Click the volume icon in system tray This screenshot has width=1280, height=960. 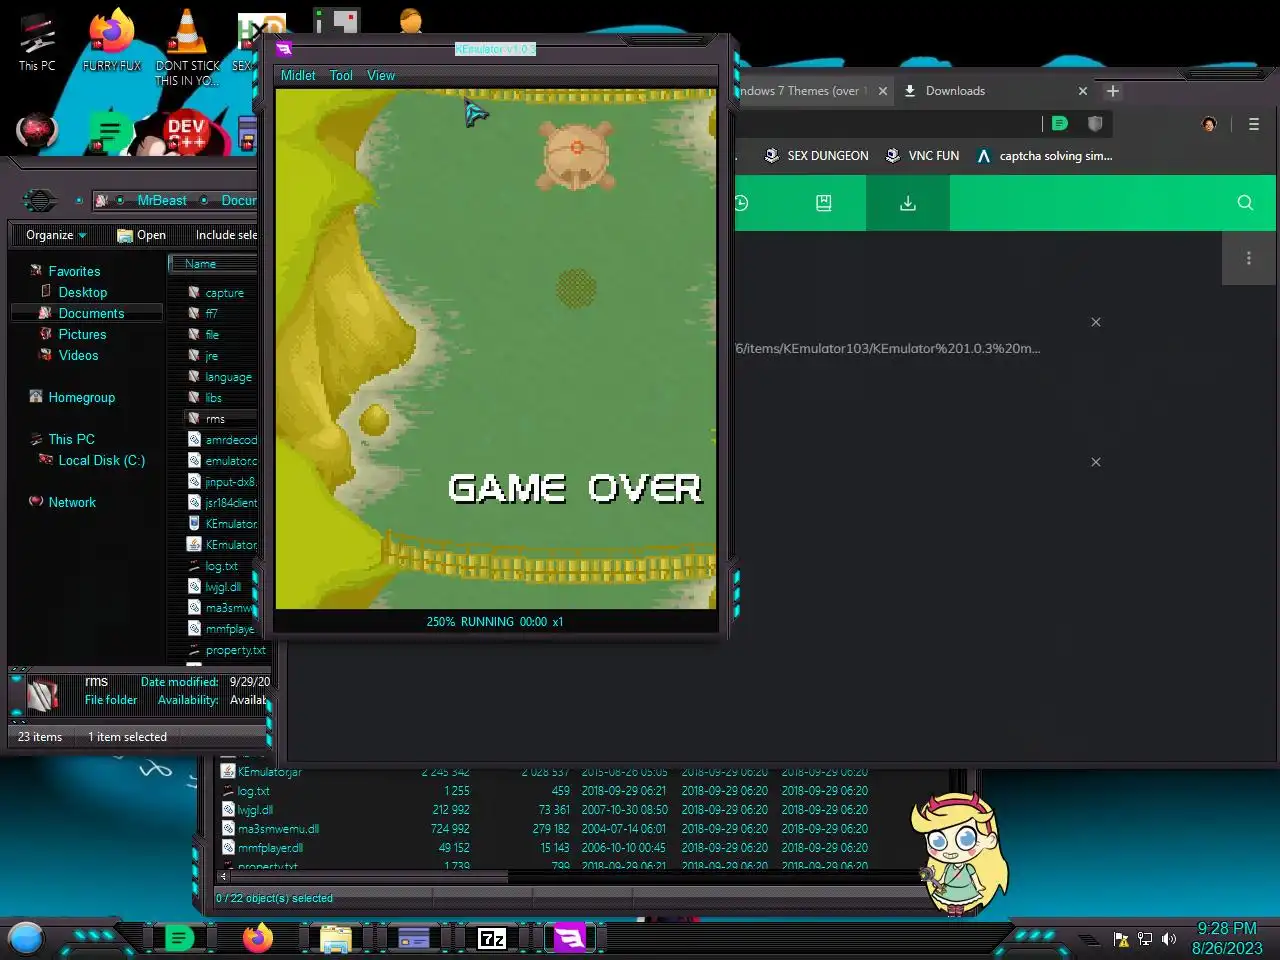[1169, 939]
